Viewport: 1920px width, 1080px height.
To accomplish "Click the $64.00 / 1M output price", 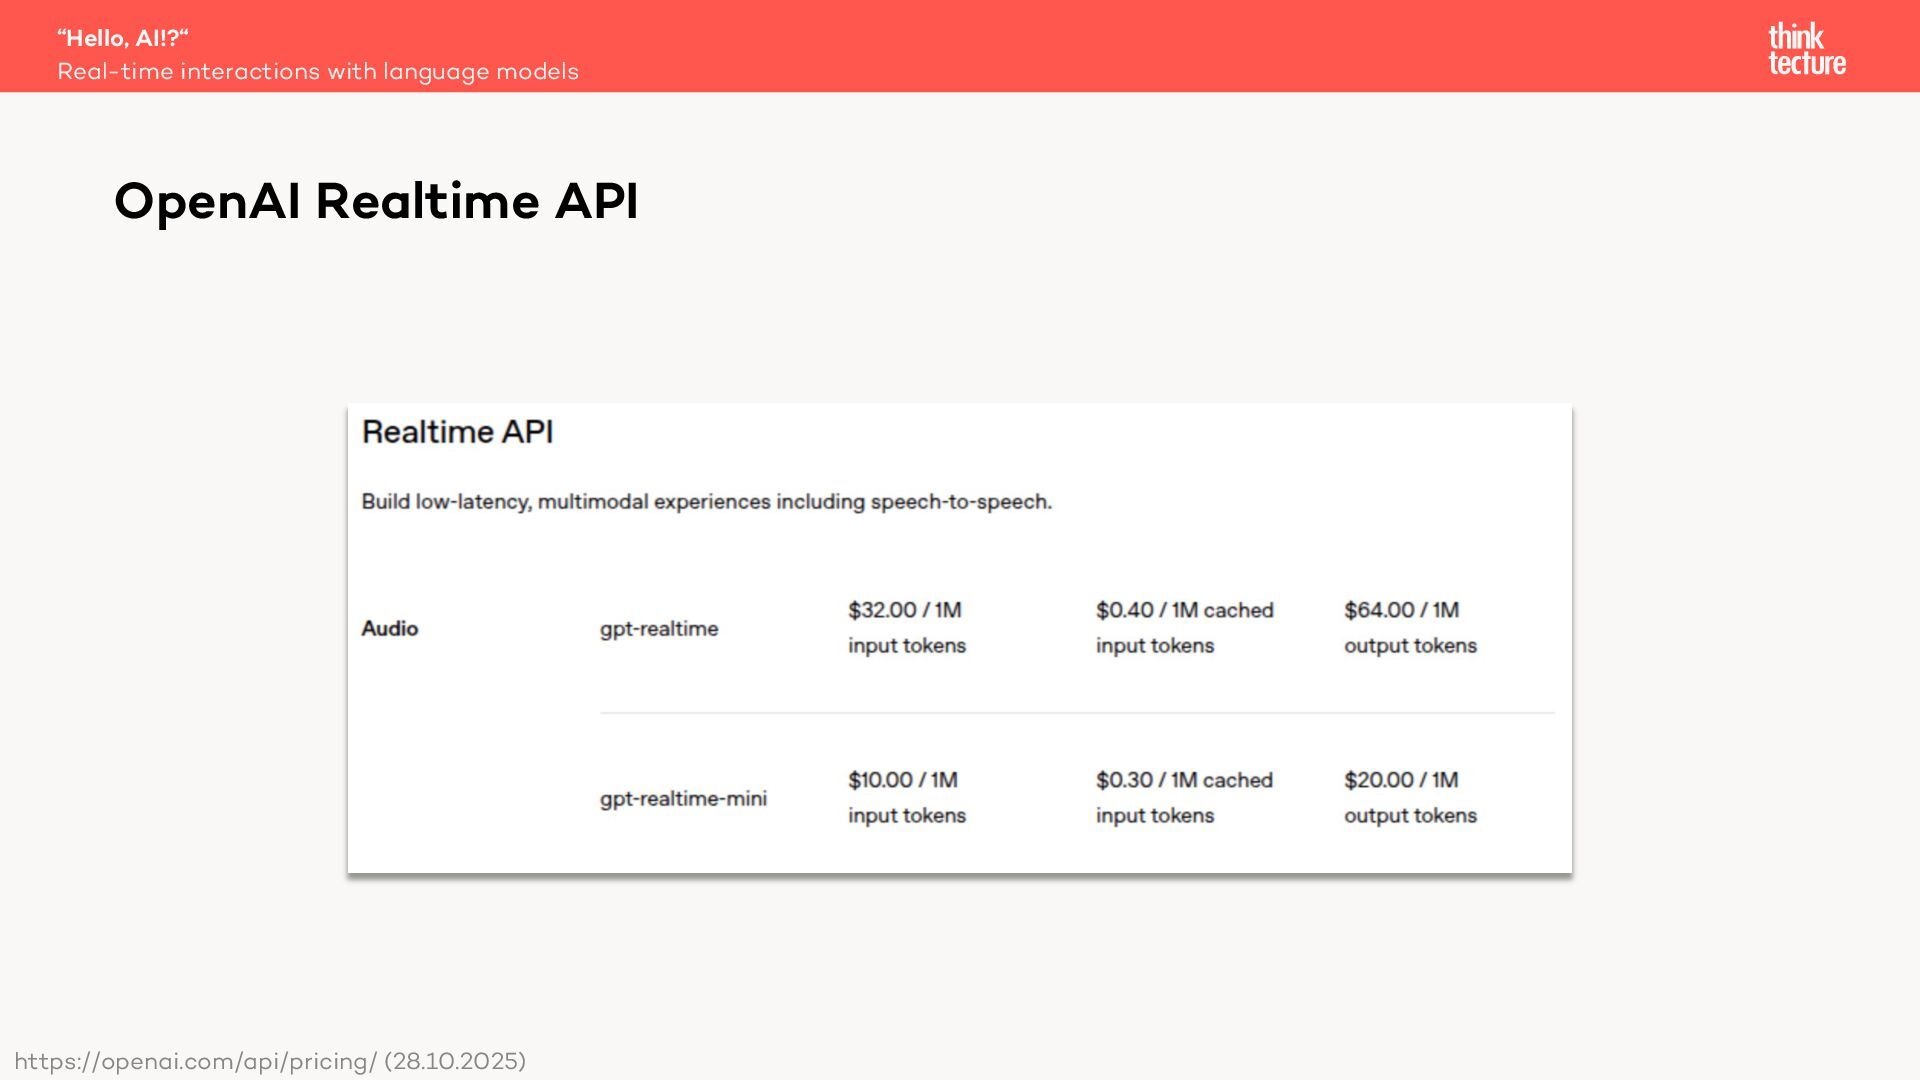I will click(x=1401, y=610).
